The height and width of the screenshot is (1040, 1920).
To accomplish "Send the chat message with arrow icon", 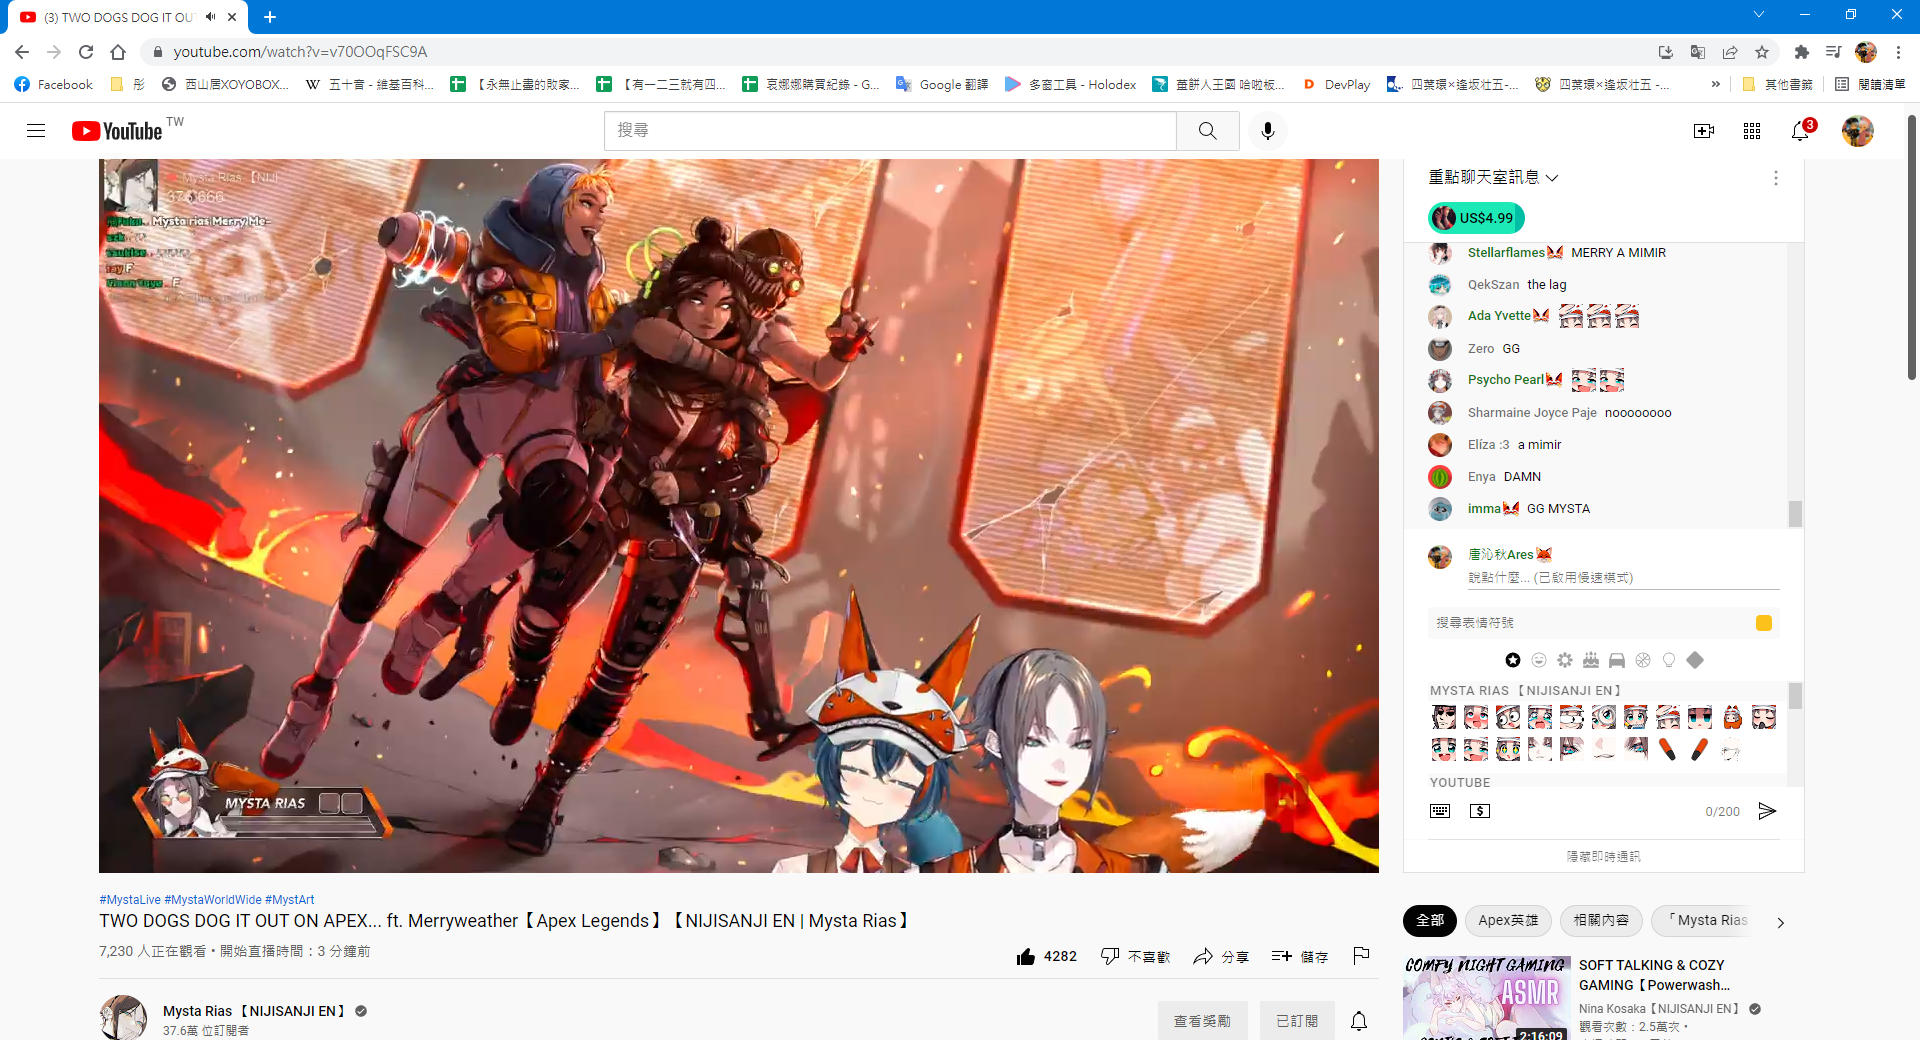I will pyautogui.click(x=1767, y=811).
